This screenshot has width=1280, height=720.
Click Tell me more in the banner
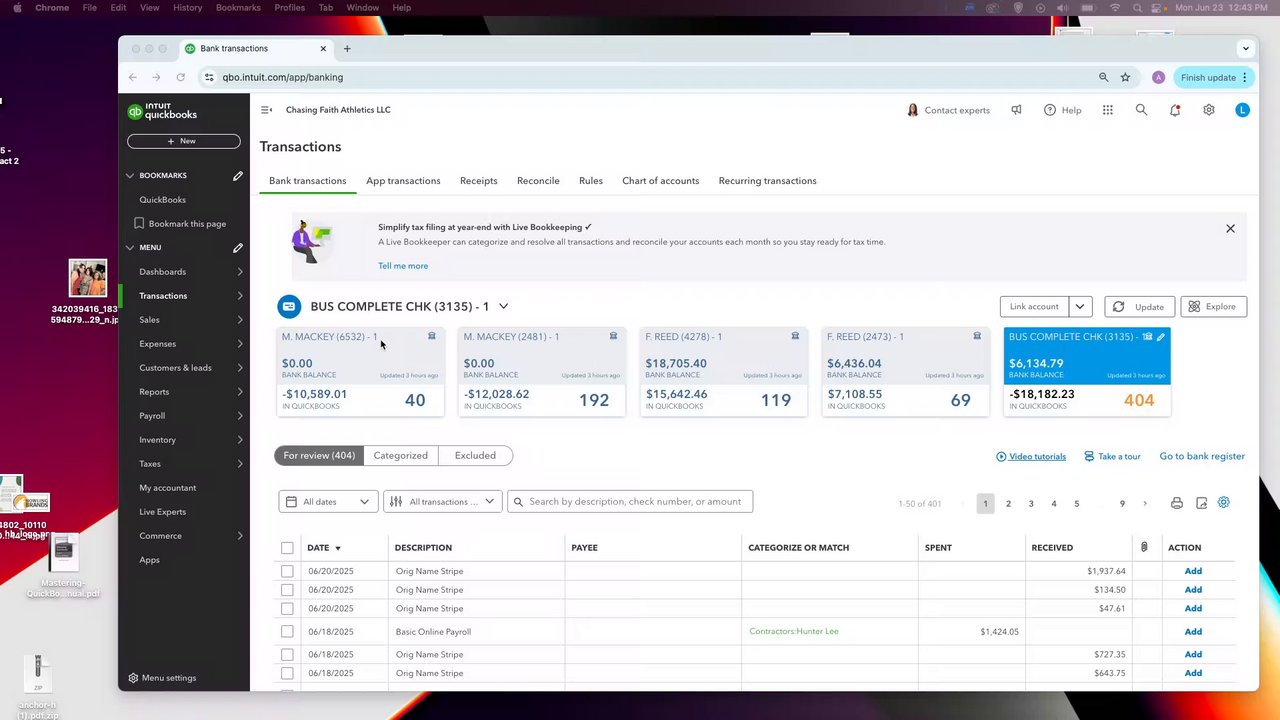403,266
